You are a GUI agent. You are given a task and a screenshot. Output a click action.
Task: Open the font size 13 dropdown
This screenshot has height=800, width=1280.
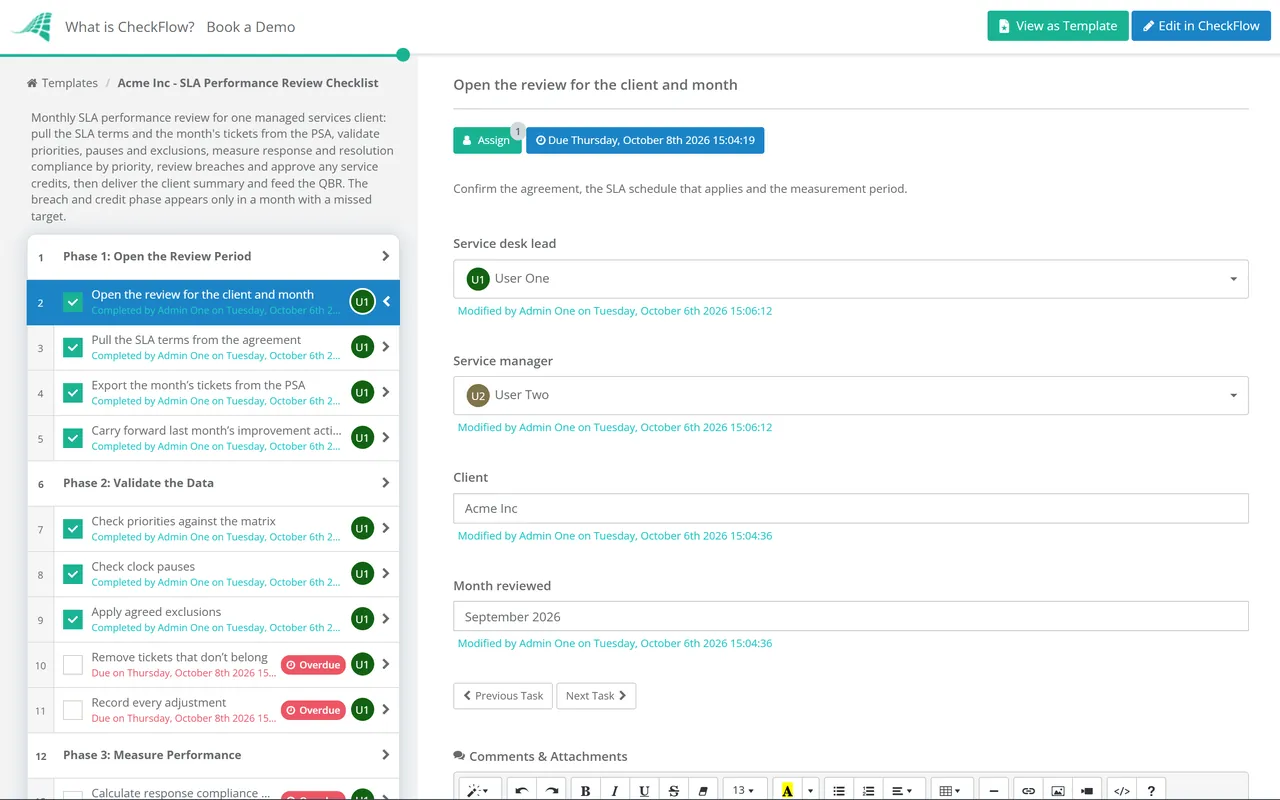pos(745,790)
